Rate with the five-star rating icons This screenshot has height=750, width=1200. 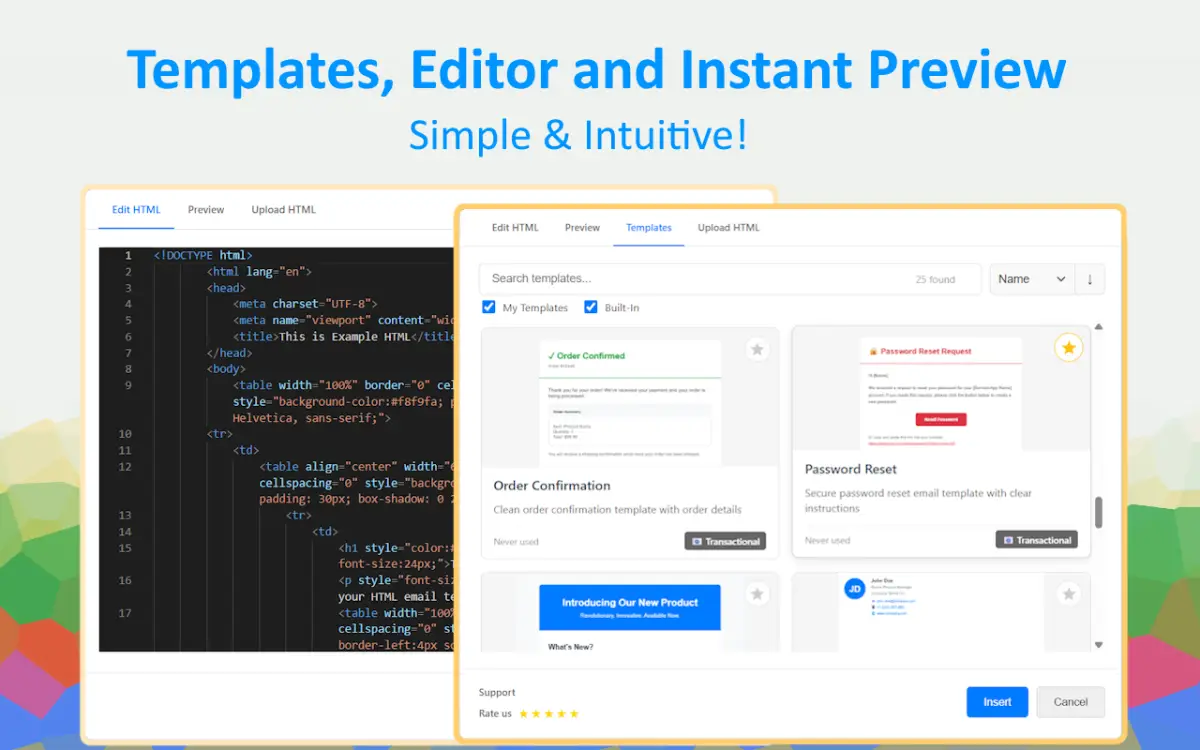tap(548, 714)
